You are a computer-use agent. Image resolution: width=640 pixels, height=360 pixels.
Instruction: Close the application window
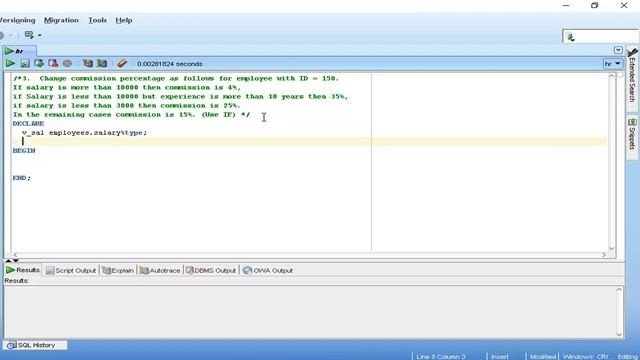624,5
